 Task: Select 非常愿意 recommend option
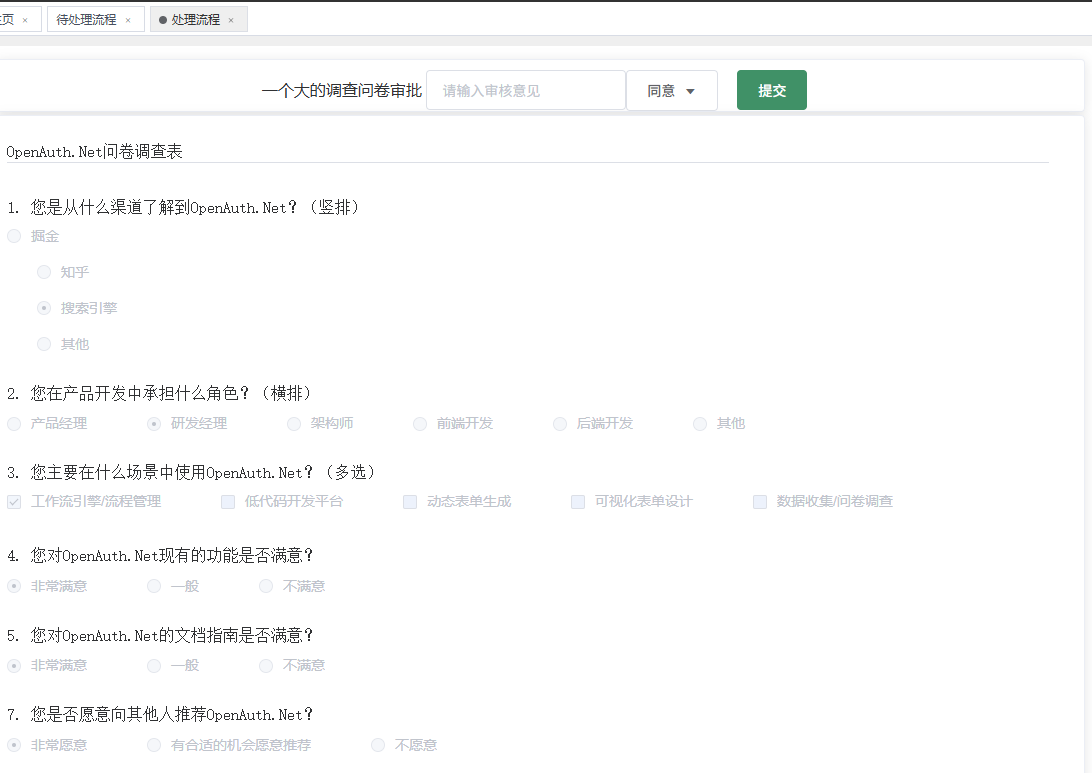point(14,745)
